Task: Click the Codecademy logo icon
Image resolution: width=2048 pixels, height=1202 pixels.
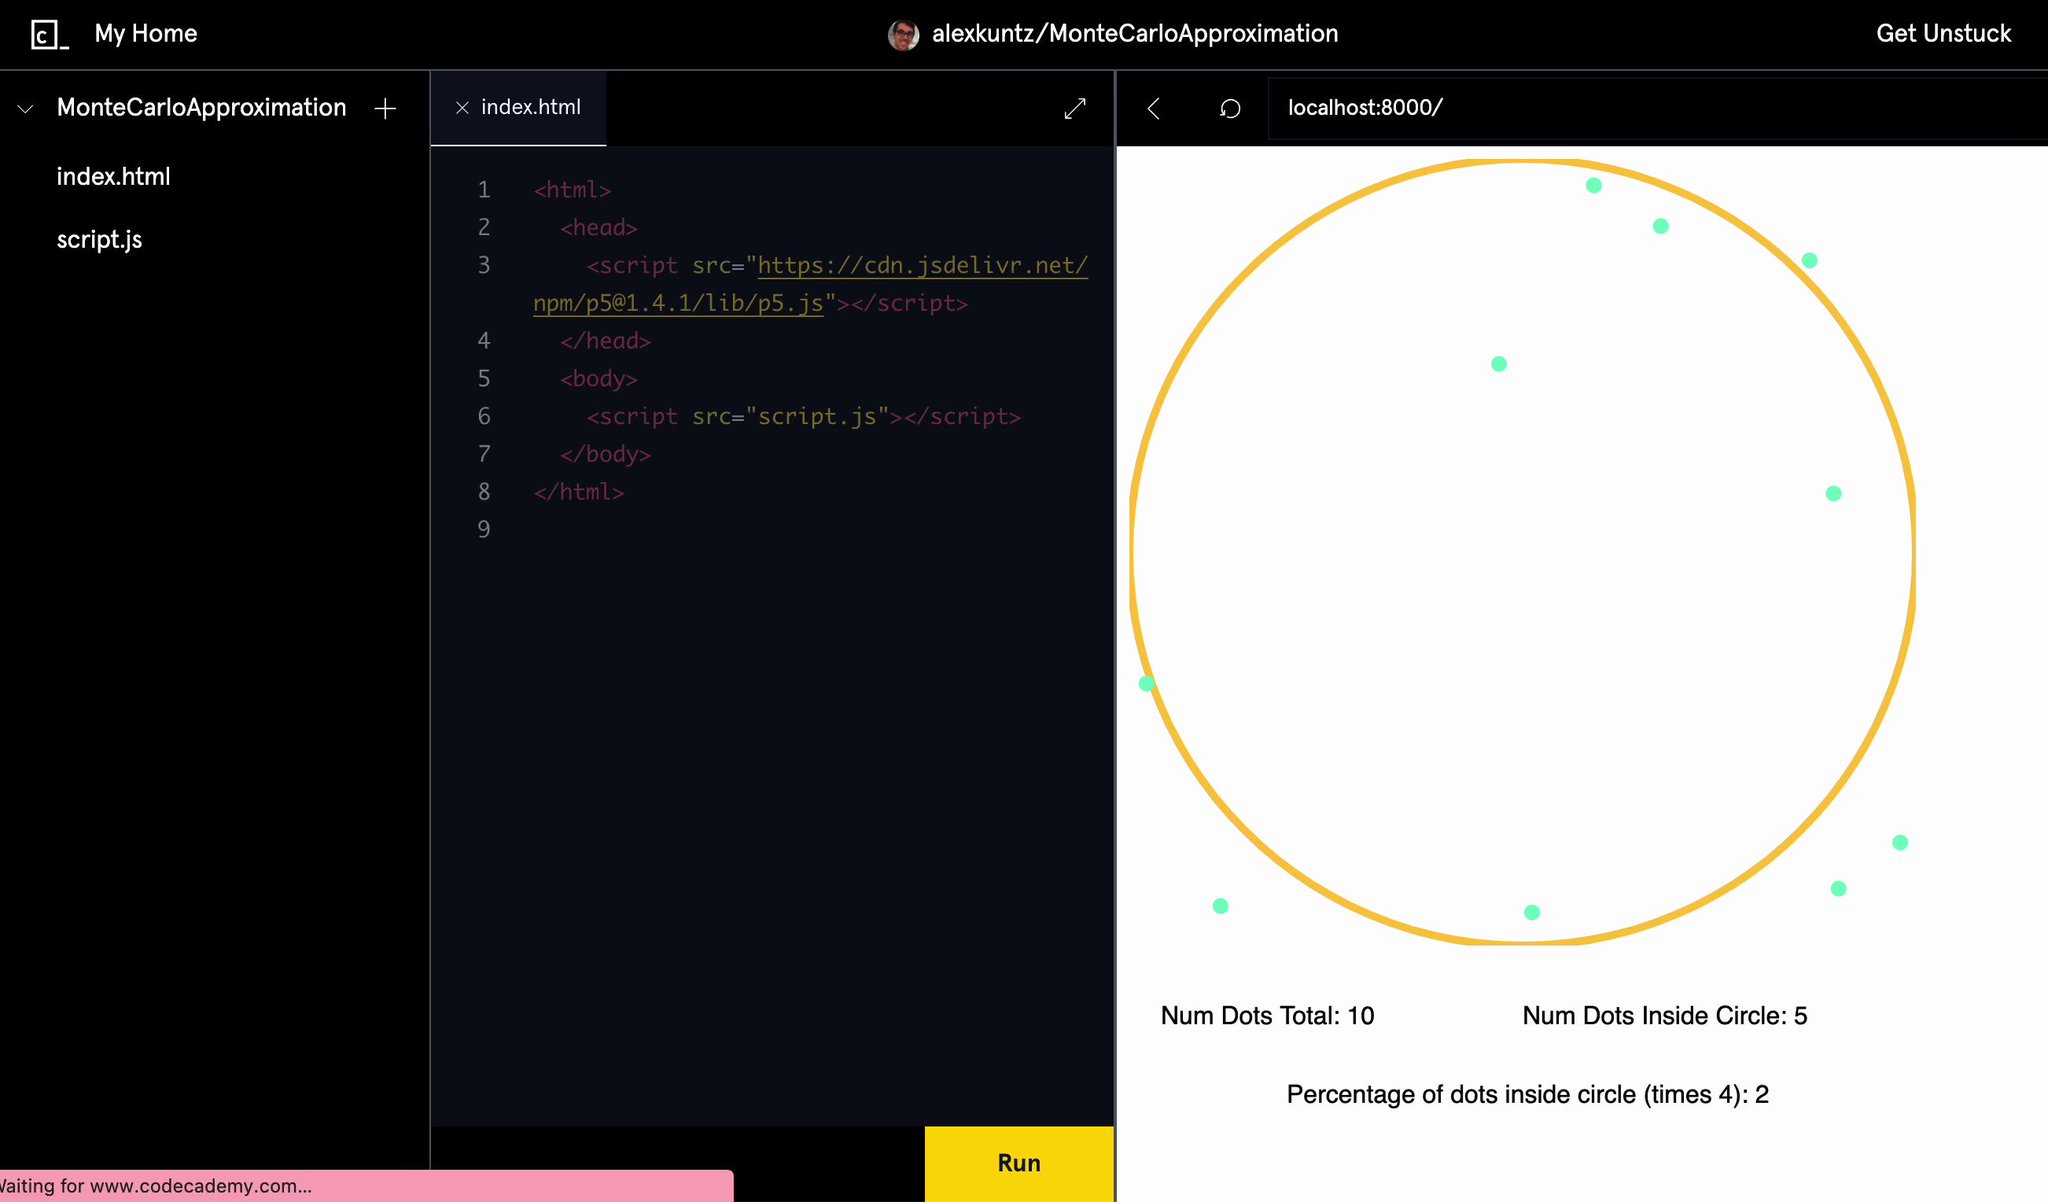Action: pos(45,33)
